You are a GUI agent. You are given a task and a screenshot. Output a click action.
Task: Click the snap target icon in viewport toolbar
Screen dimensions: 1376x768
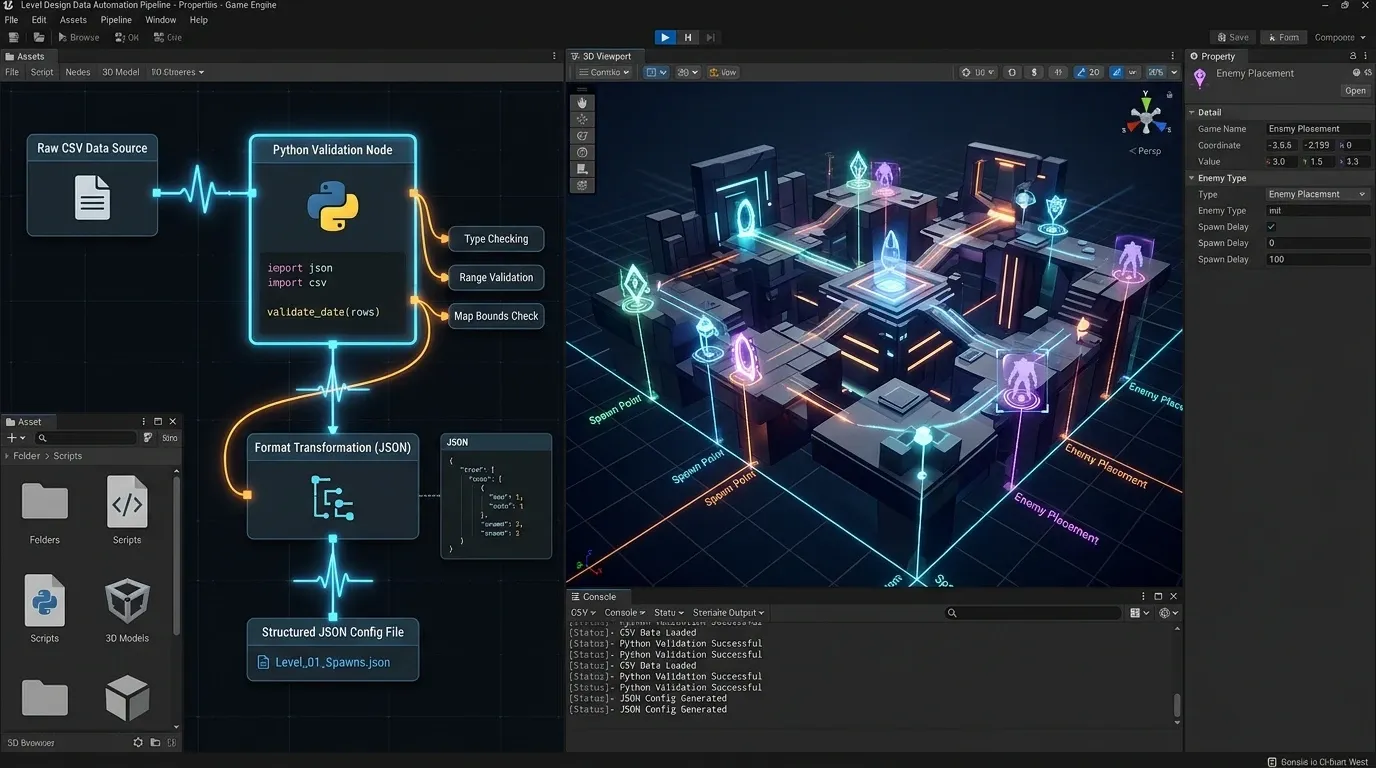(x=966, y=73)
